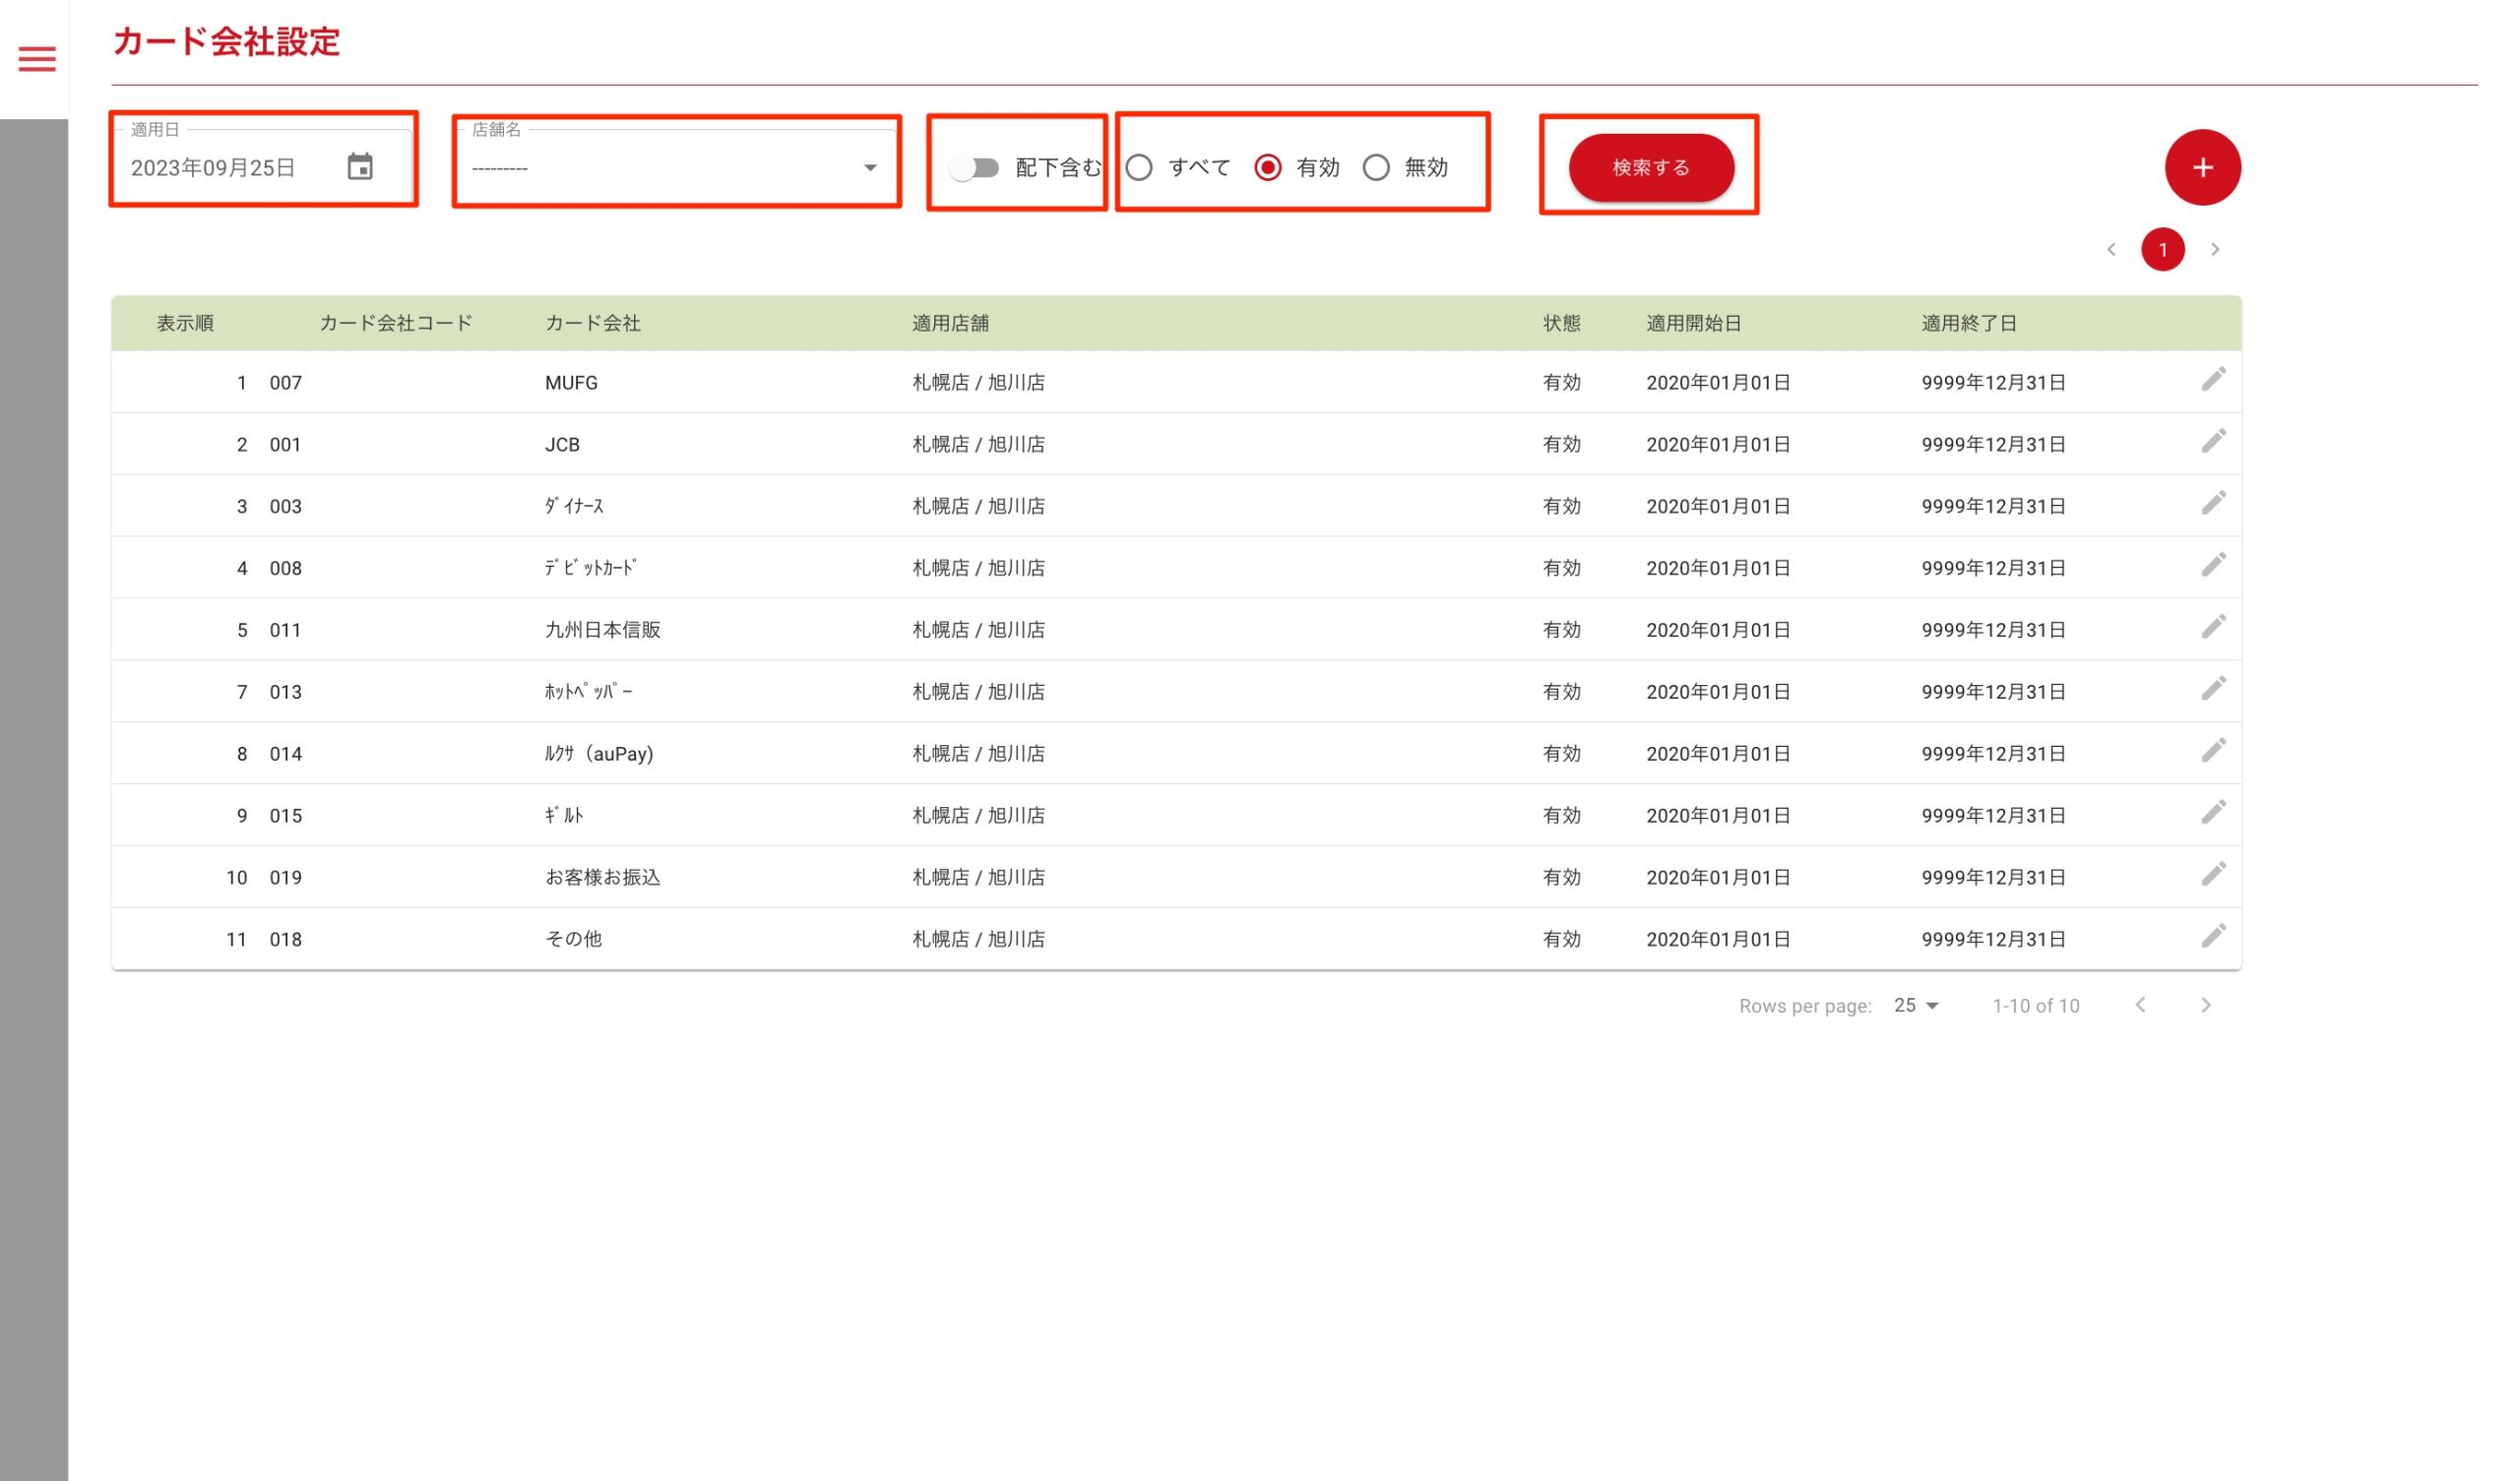Viewport: 2520px width, 1481px height.
Task: Sort by the カード会社コード column header
Action: point(395,323)
